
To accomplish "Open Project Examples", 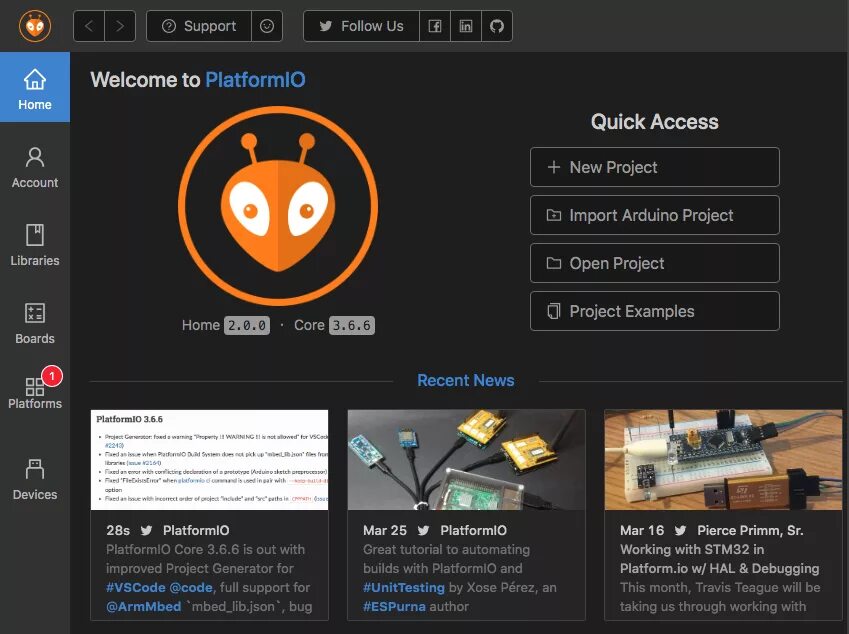I will [655, 311].
